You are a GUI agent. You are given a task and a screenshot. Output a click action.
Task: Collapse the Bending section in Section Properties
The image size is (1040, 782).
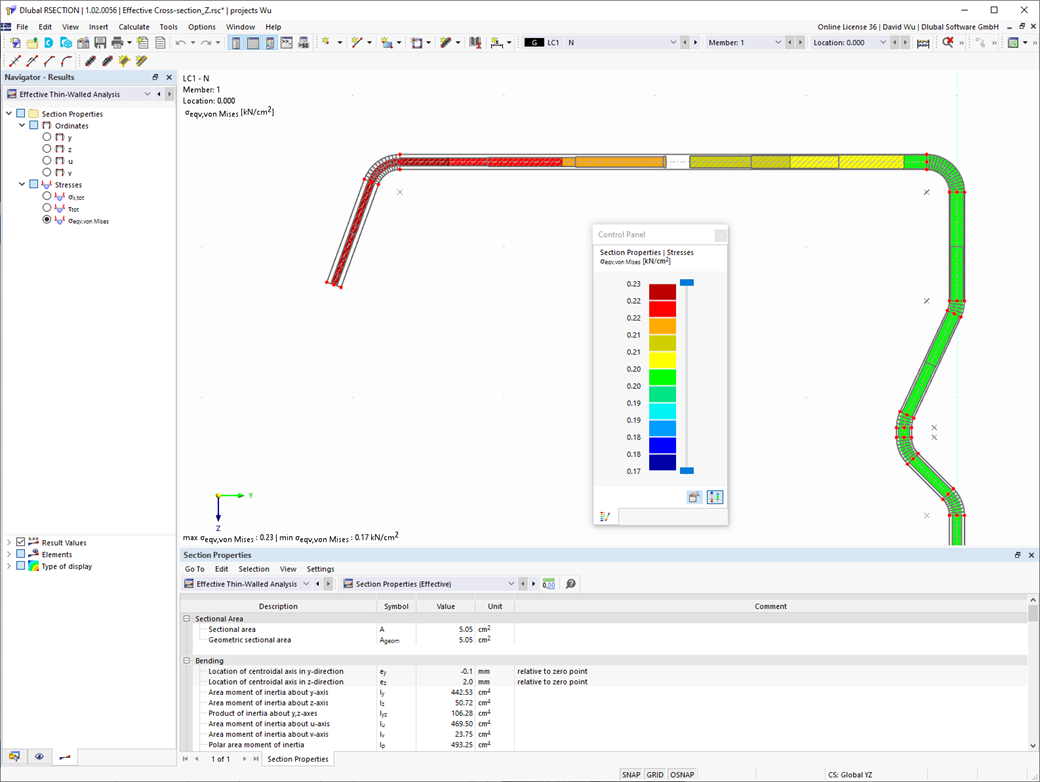(x=186, y=660)
